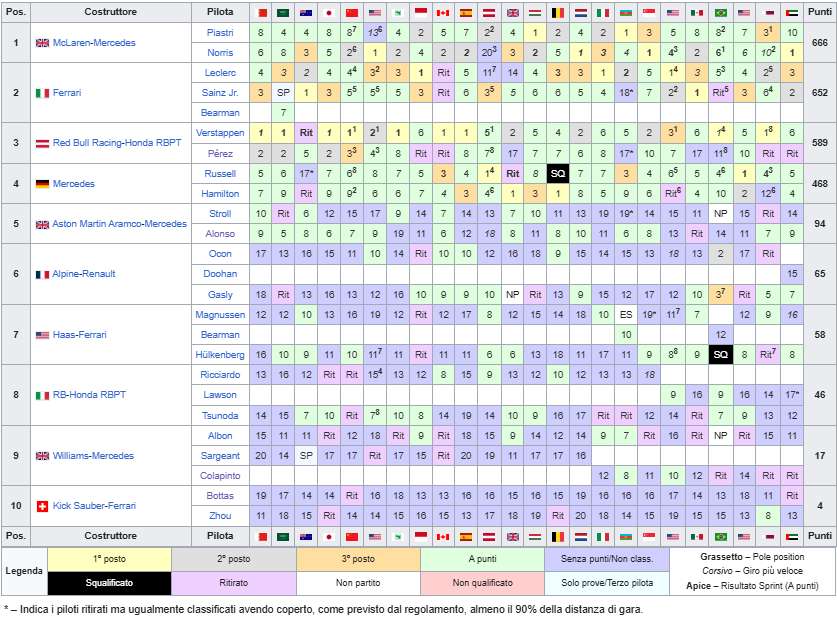Screen dimensions: 837x617
Task: Open the Saudi Arabia flag in the top header
Action: coord(283,12)
